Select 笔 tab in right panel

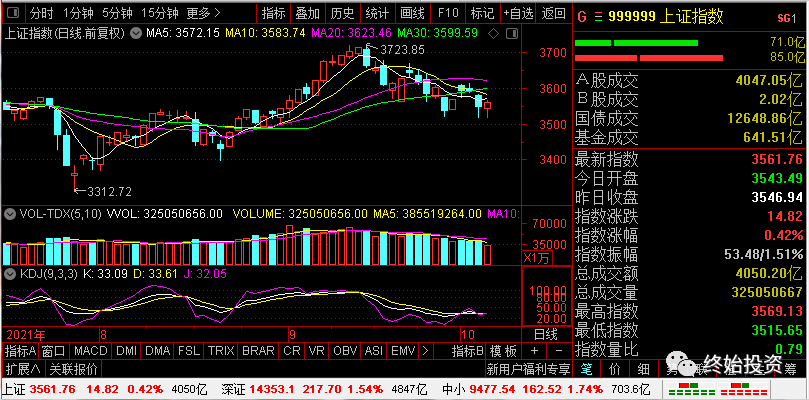587,369
